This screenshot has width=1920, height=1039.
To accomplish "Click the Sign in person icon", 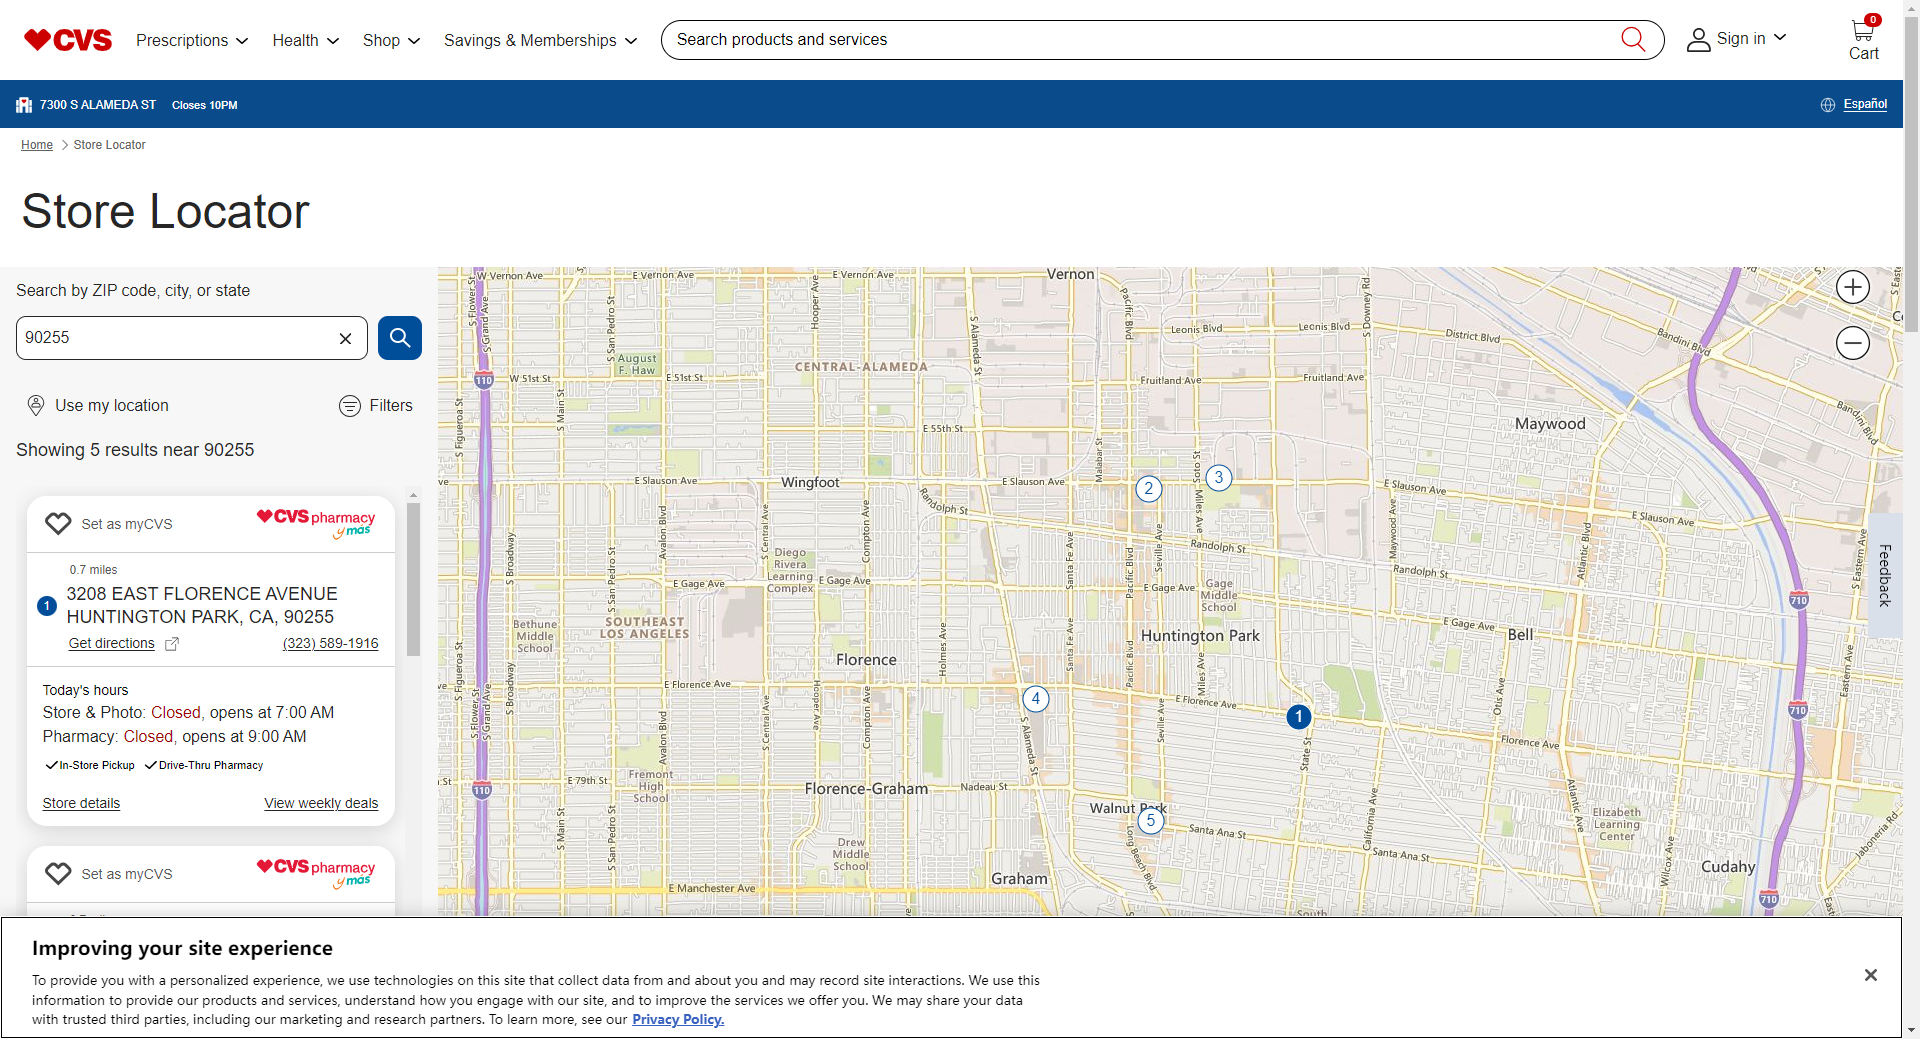I will coord(1698,40).
